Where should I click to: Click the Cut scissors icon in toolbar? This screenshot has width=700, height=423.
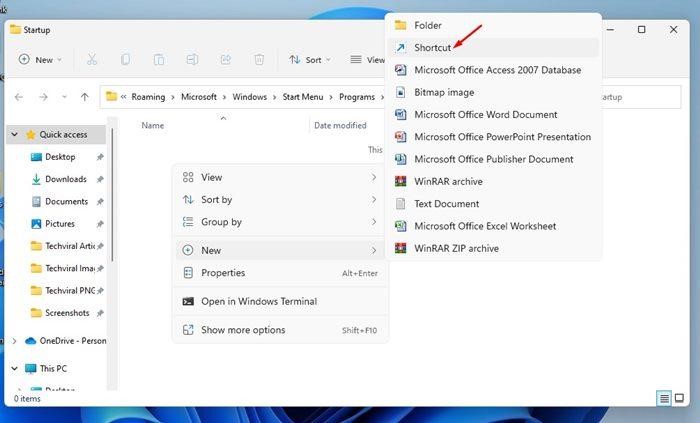point(91,60)
